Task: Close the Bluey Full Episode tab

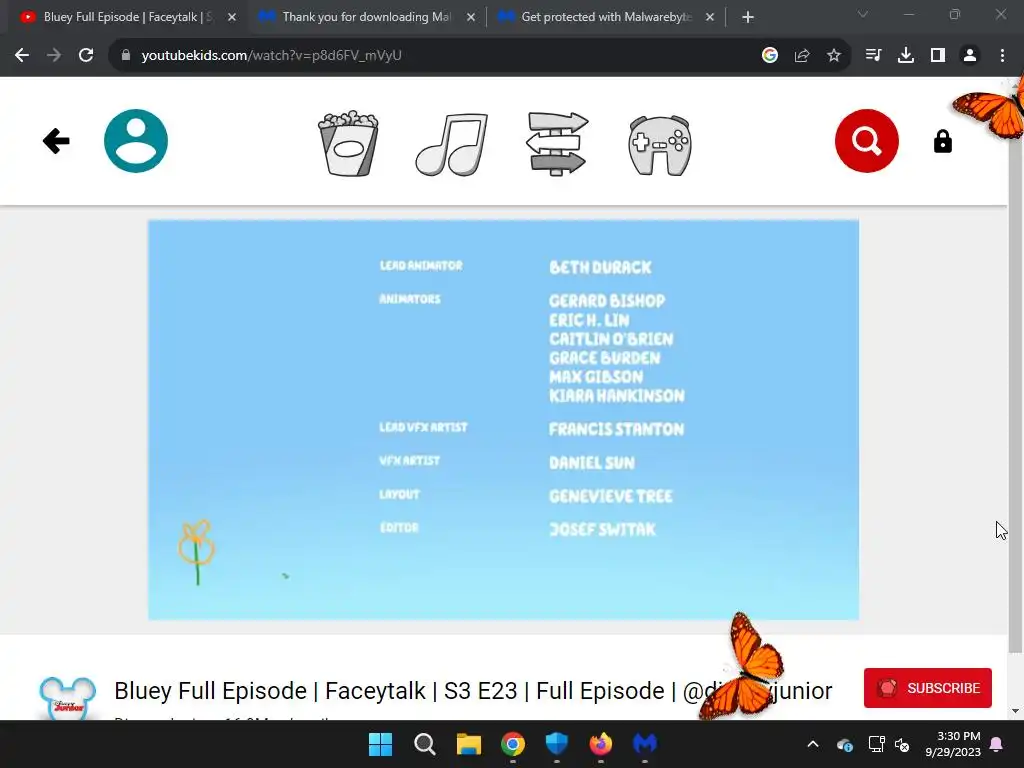Action: tap(232, 17)
